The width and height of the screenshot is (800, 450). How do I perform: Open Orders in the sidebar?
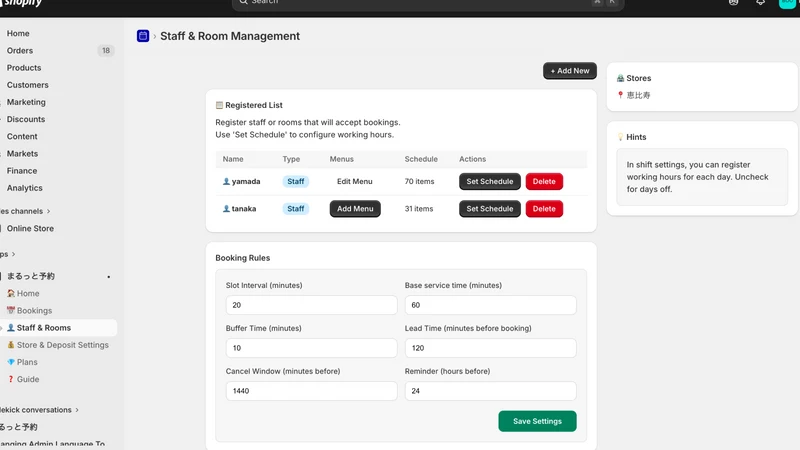(x=20, y=51)
